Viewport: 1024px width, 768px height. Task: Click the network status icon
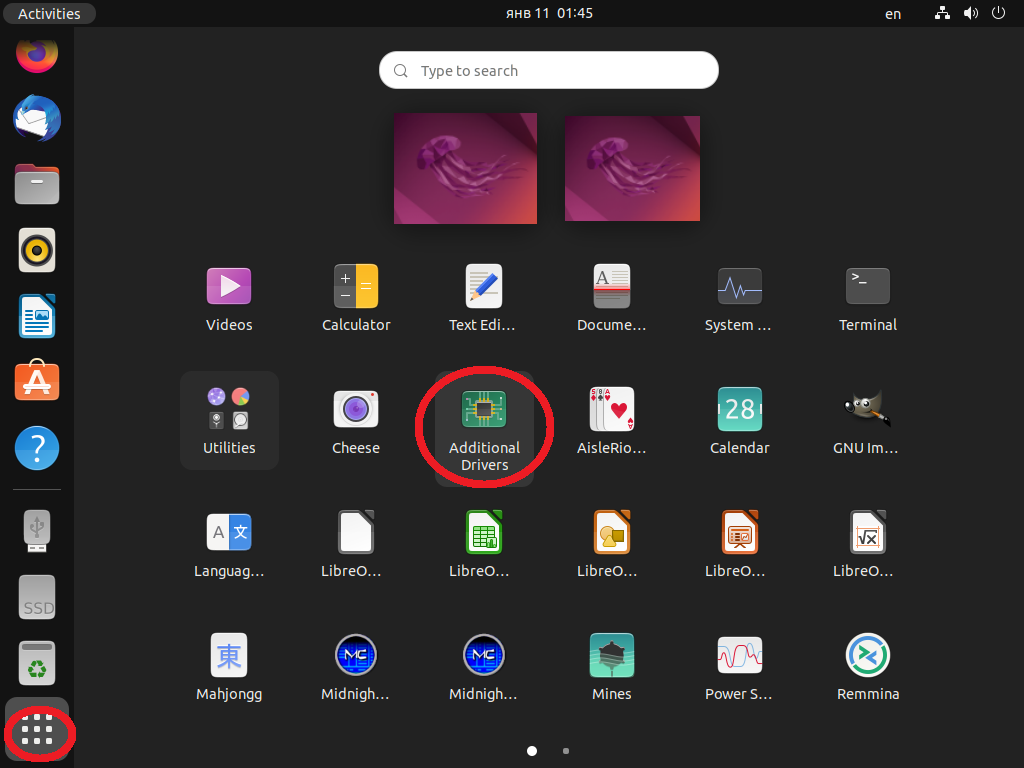pyautogui.click(x=942, y=13)
